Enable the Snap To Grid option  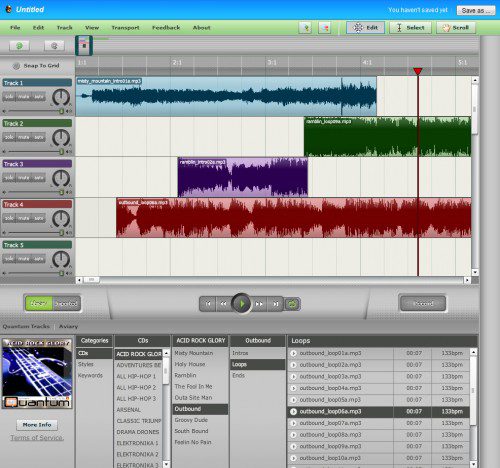pos(16,66)
